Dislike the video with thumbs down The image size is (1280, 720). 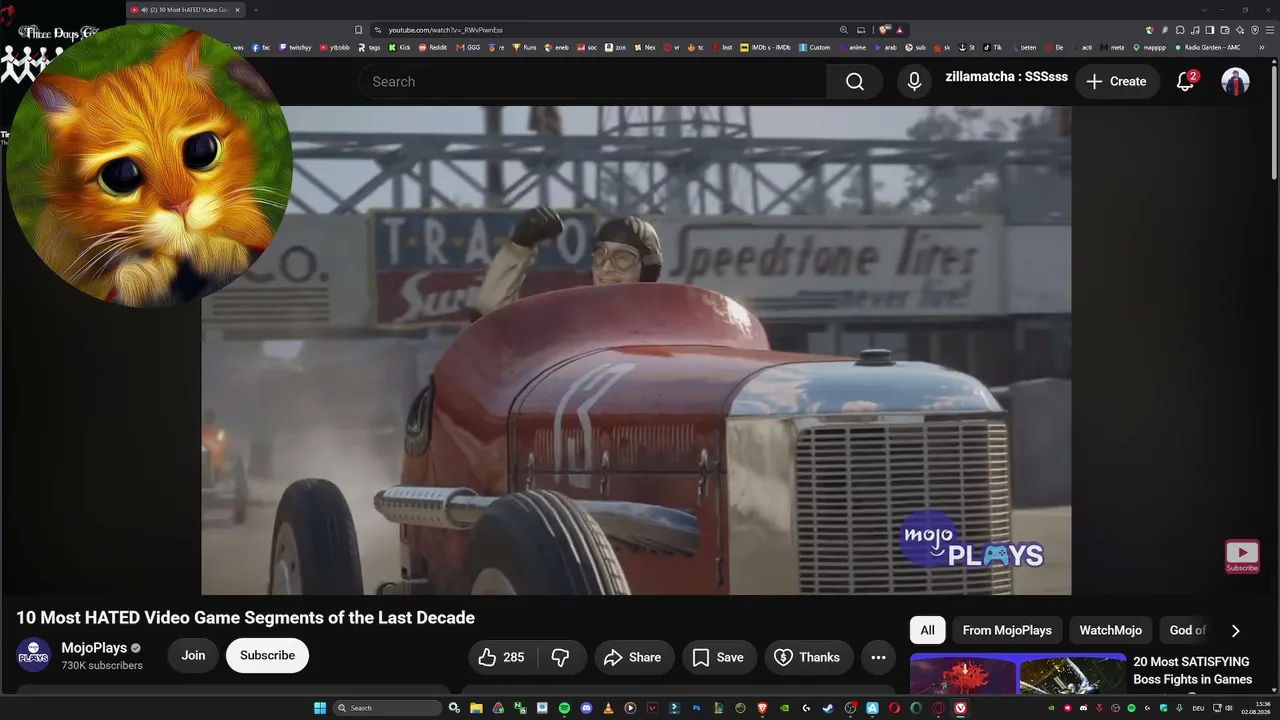(561, 657)
